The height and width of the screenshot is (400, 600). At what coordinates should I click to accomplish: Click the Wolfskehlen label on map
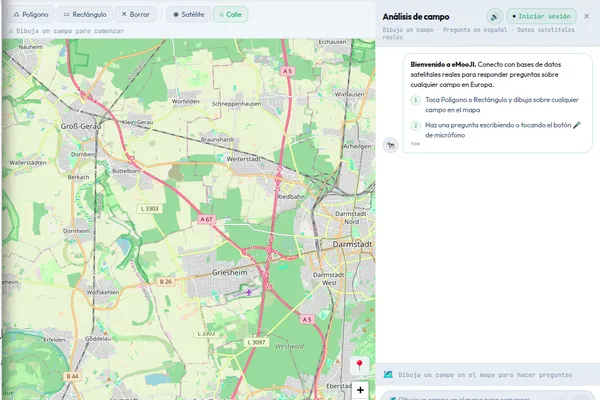(103, 292)
